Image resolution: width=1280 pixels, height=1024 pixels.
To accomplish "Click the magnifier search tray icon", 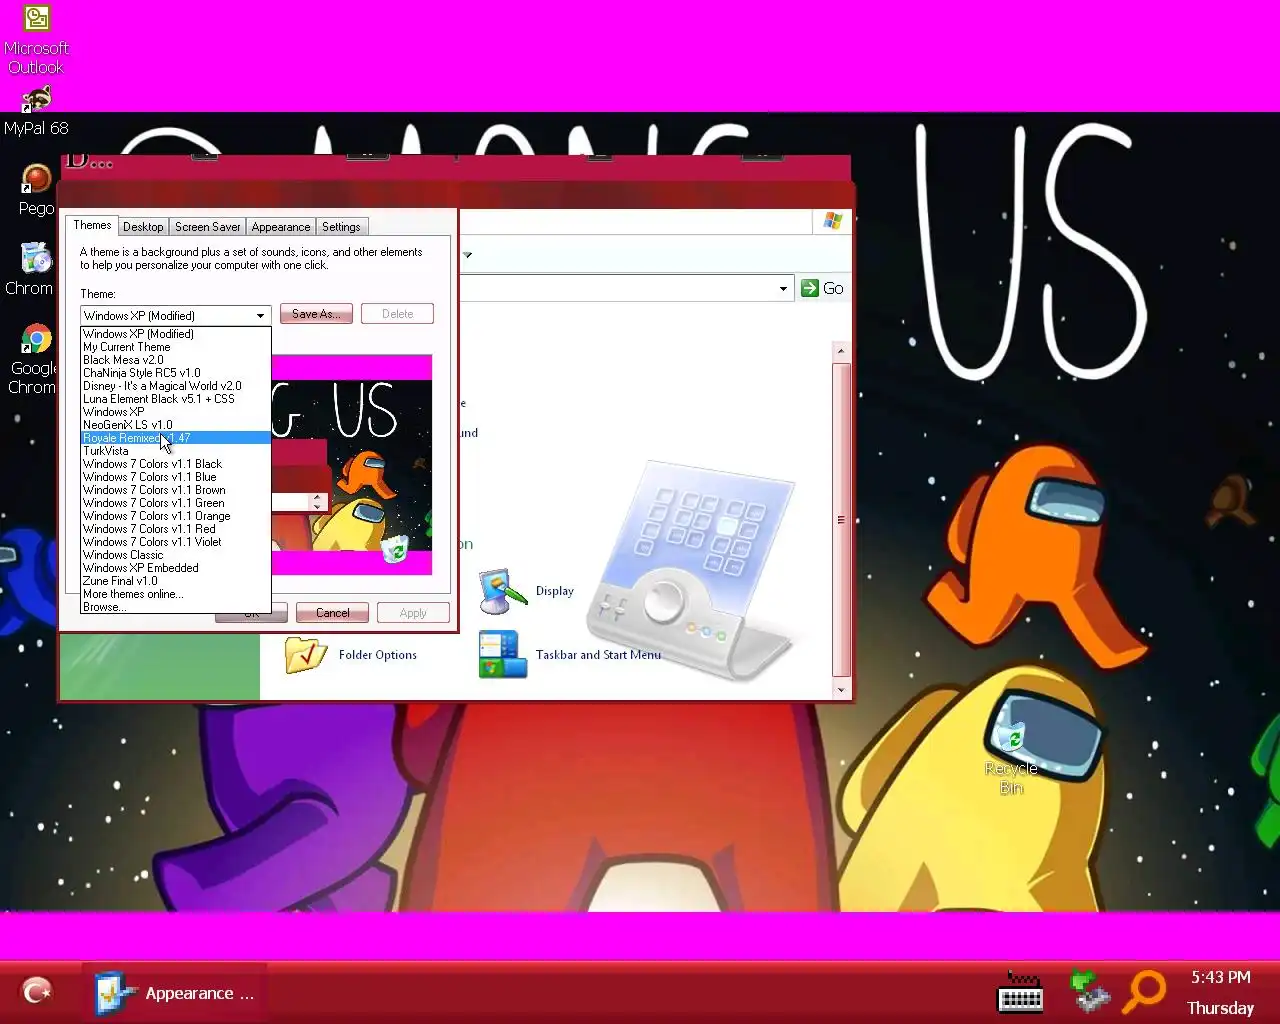I will pyautogui.click(x=1144, y=992).
